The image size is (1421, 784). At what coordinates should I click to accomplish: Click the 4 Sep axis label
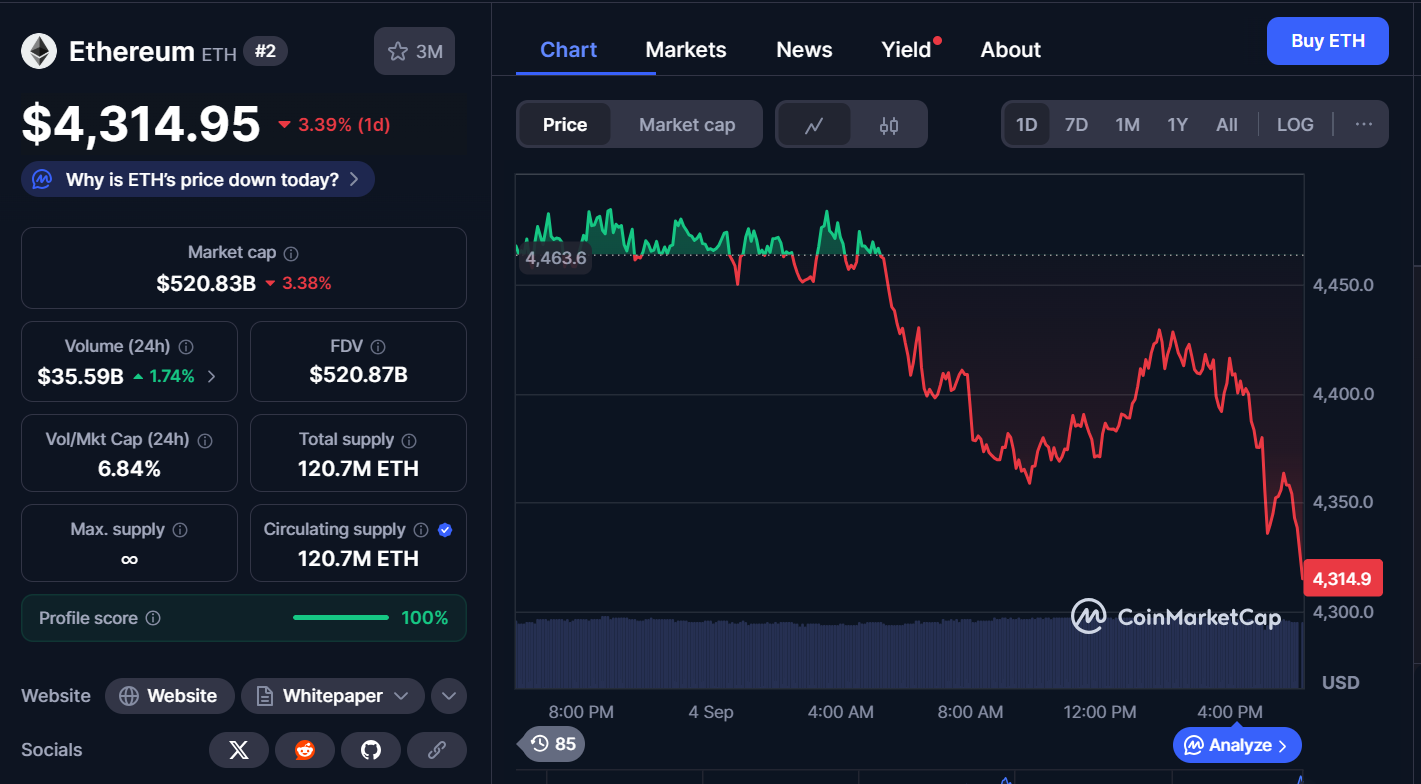pos(711,712)
